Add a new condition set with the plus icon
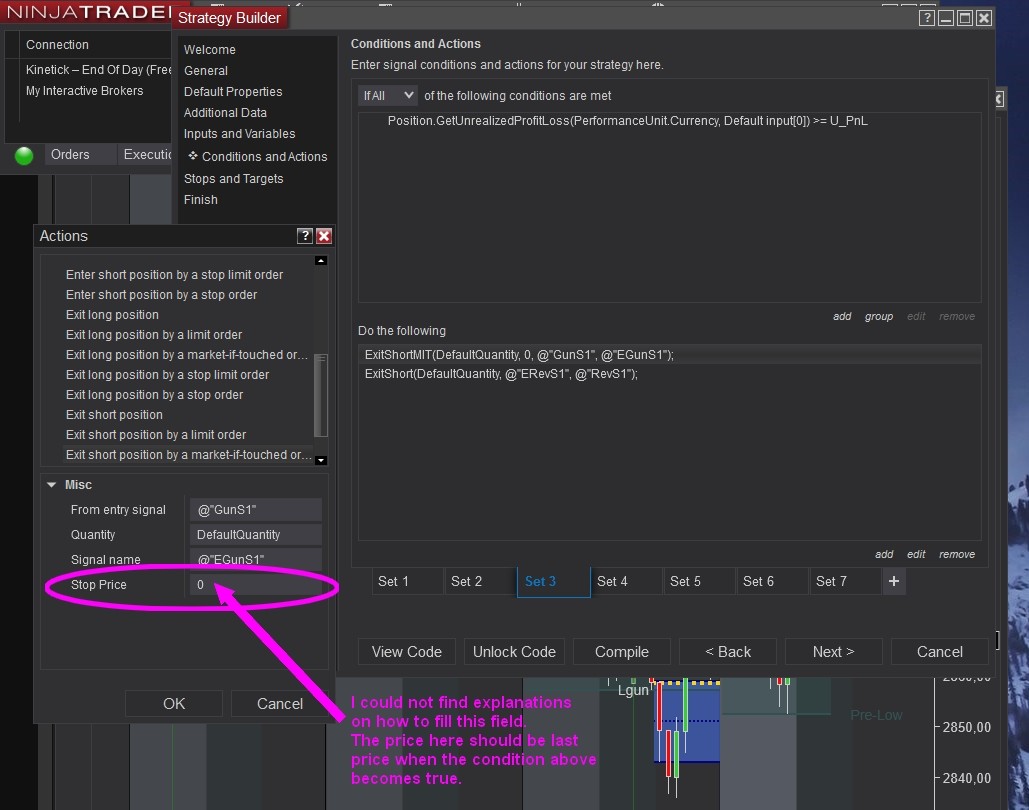Screen dimensions: 1029x810 [x=893, y=580]
